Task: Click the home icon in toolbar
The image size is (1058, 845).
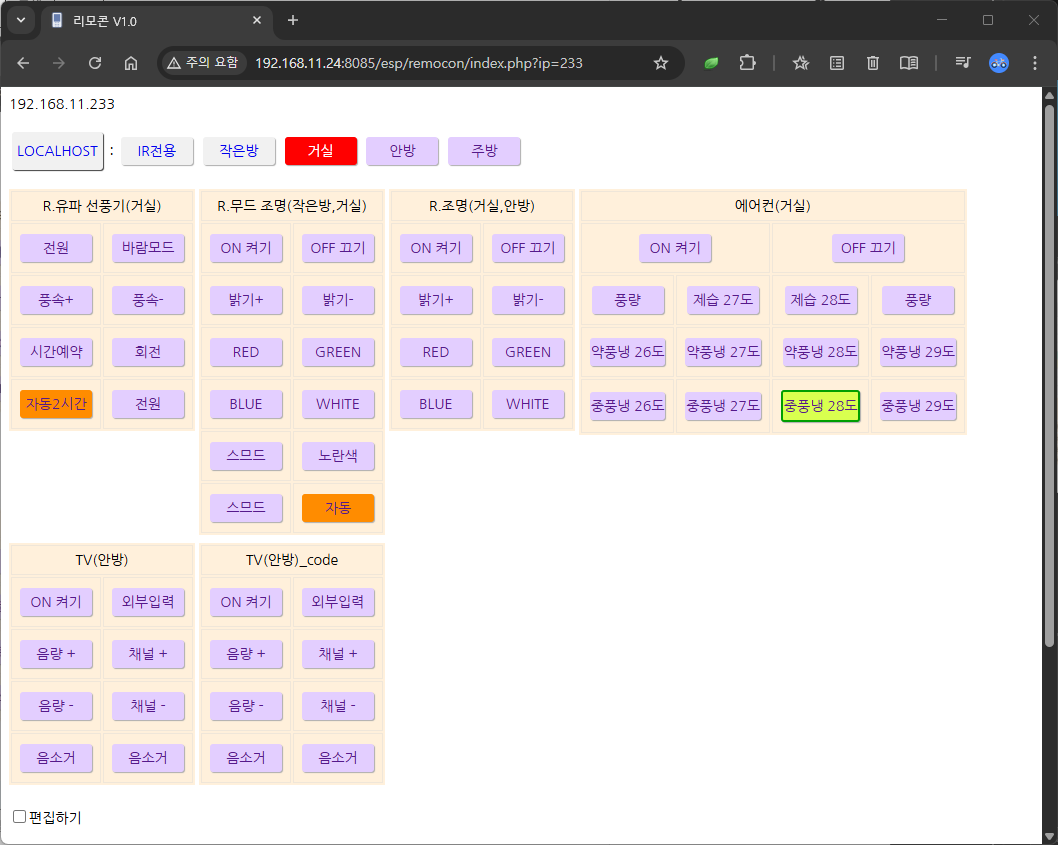Action: pos(130,63)
